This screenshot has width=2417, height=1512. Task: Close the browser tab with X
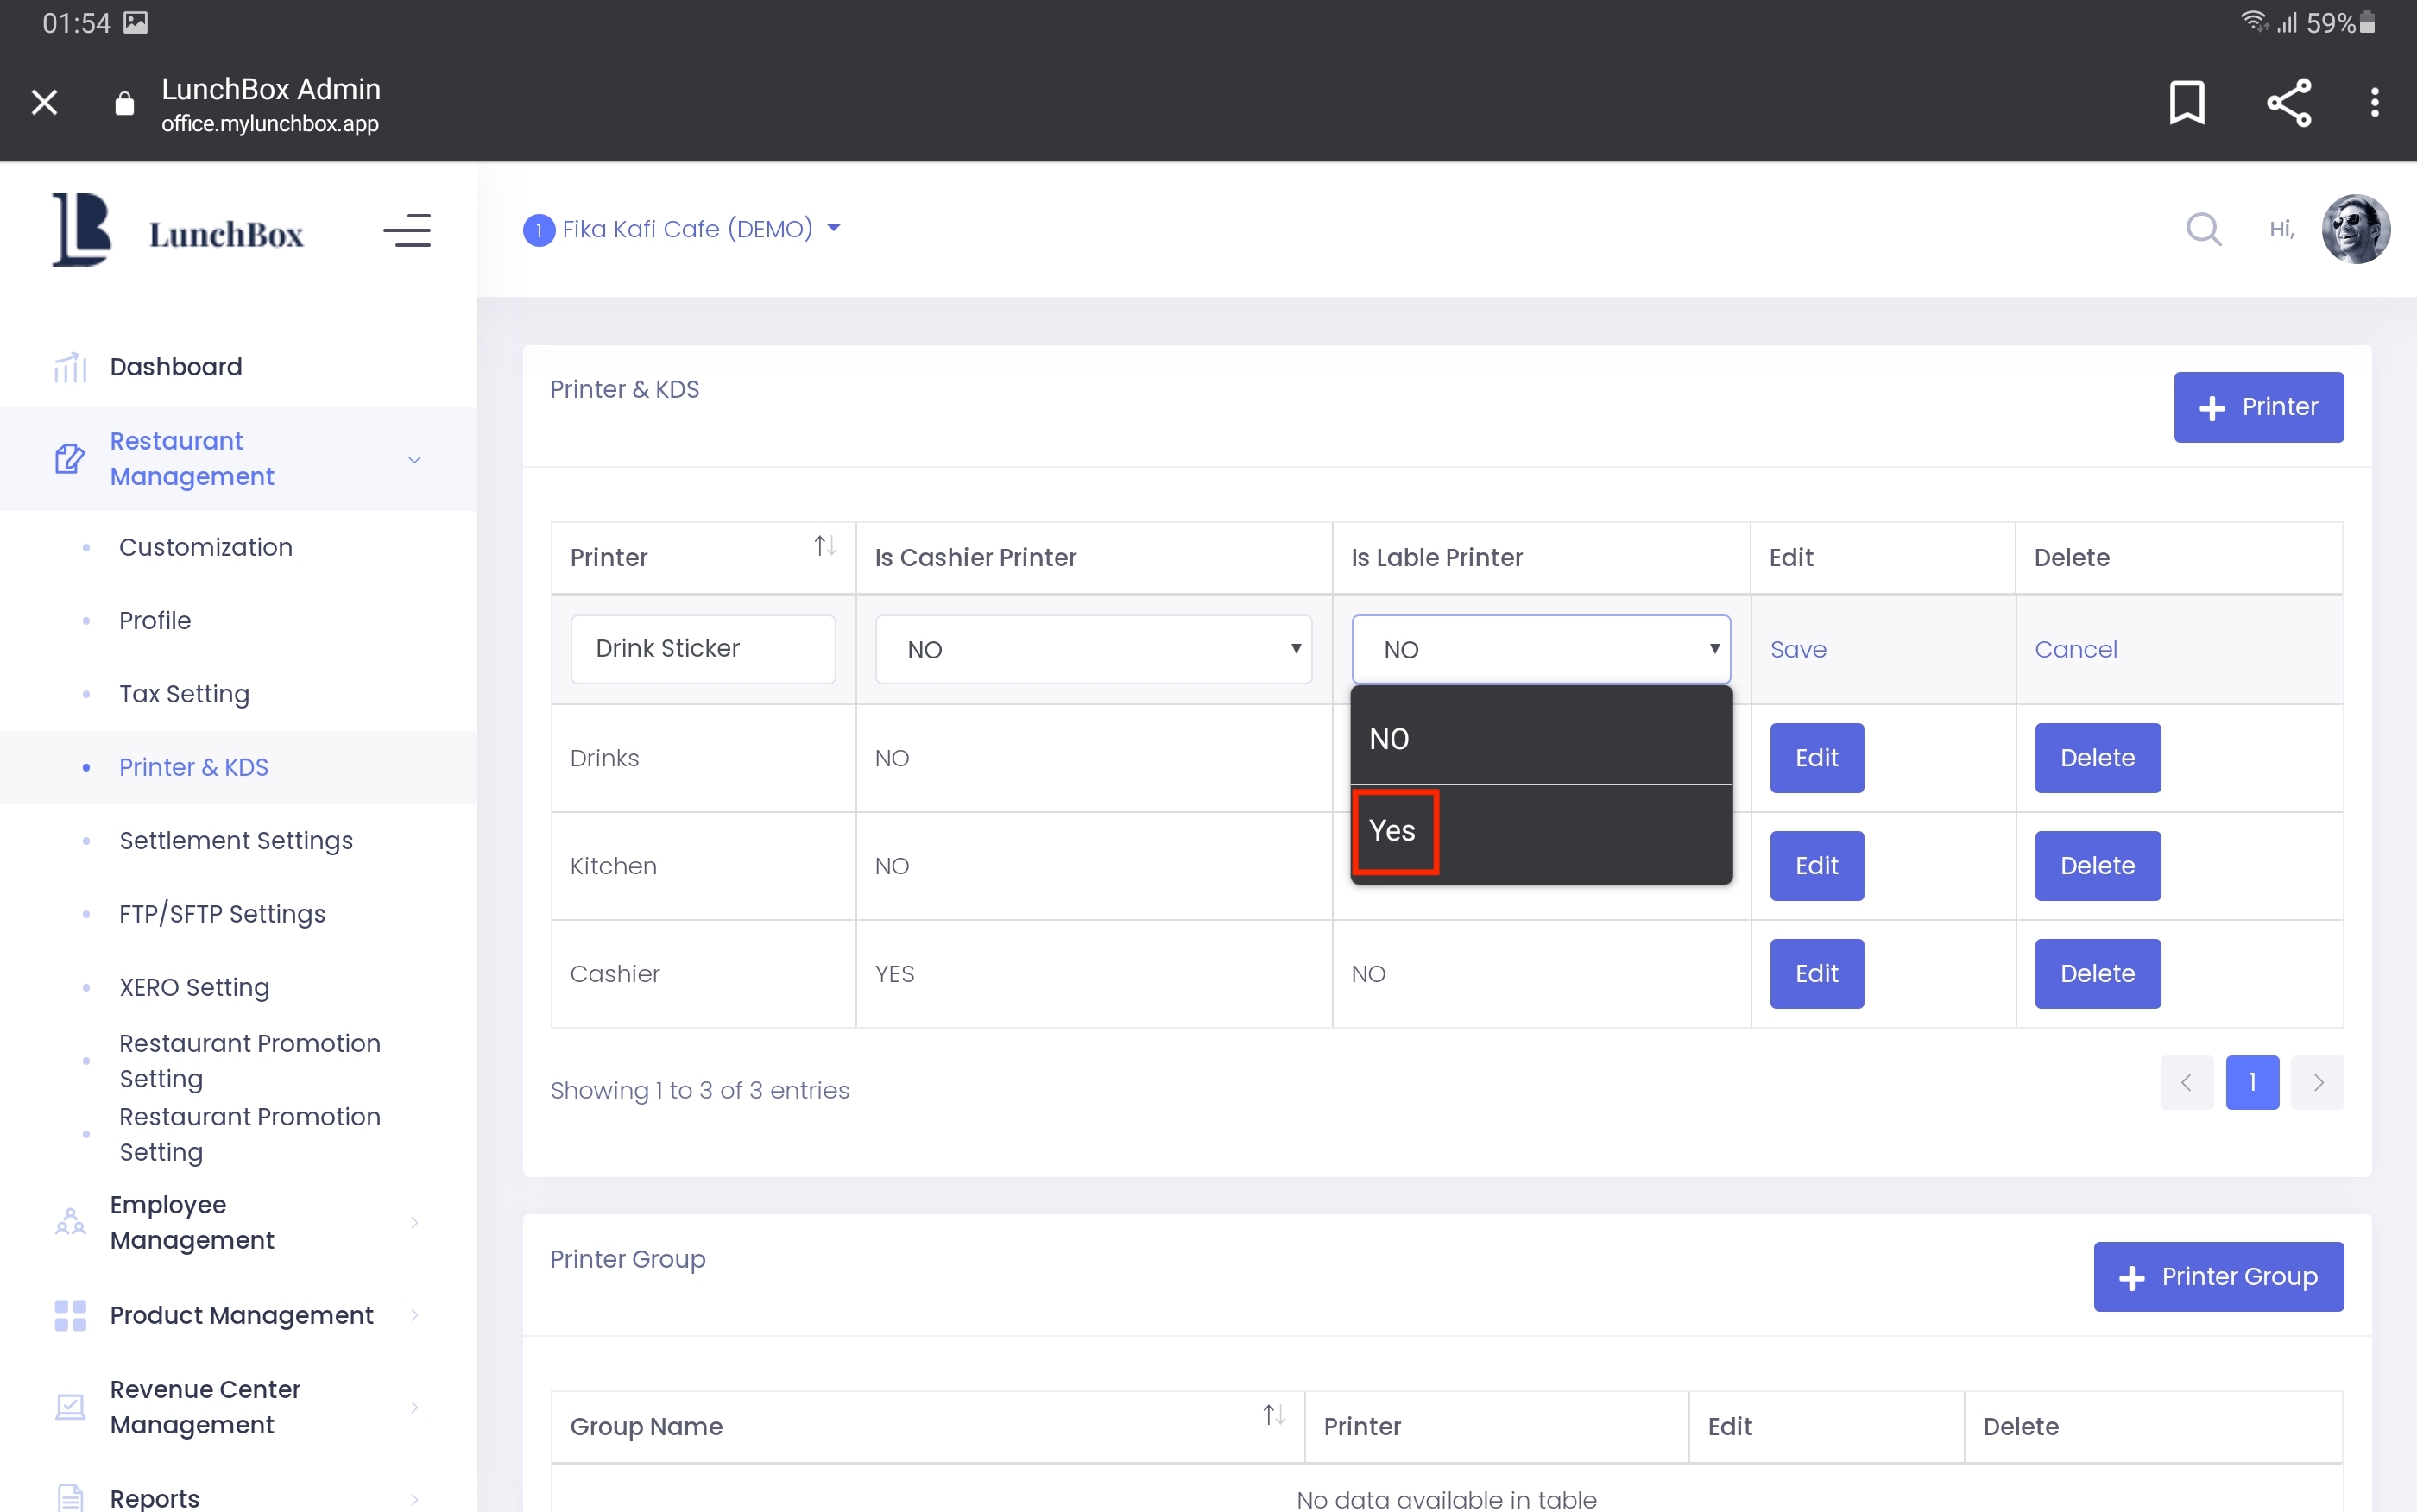pyautogui.click(x=44, y=102)
